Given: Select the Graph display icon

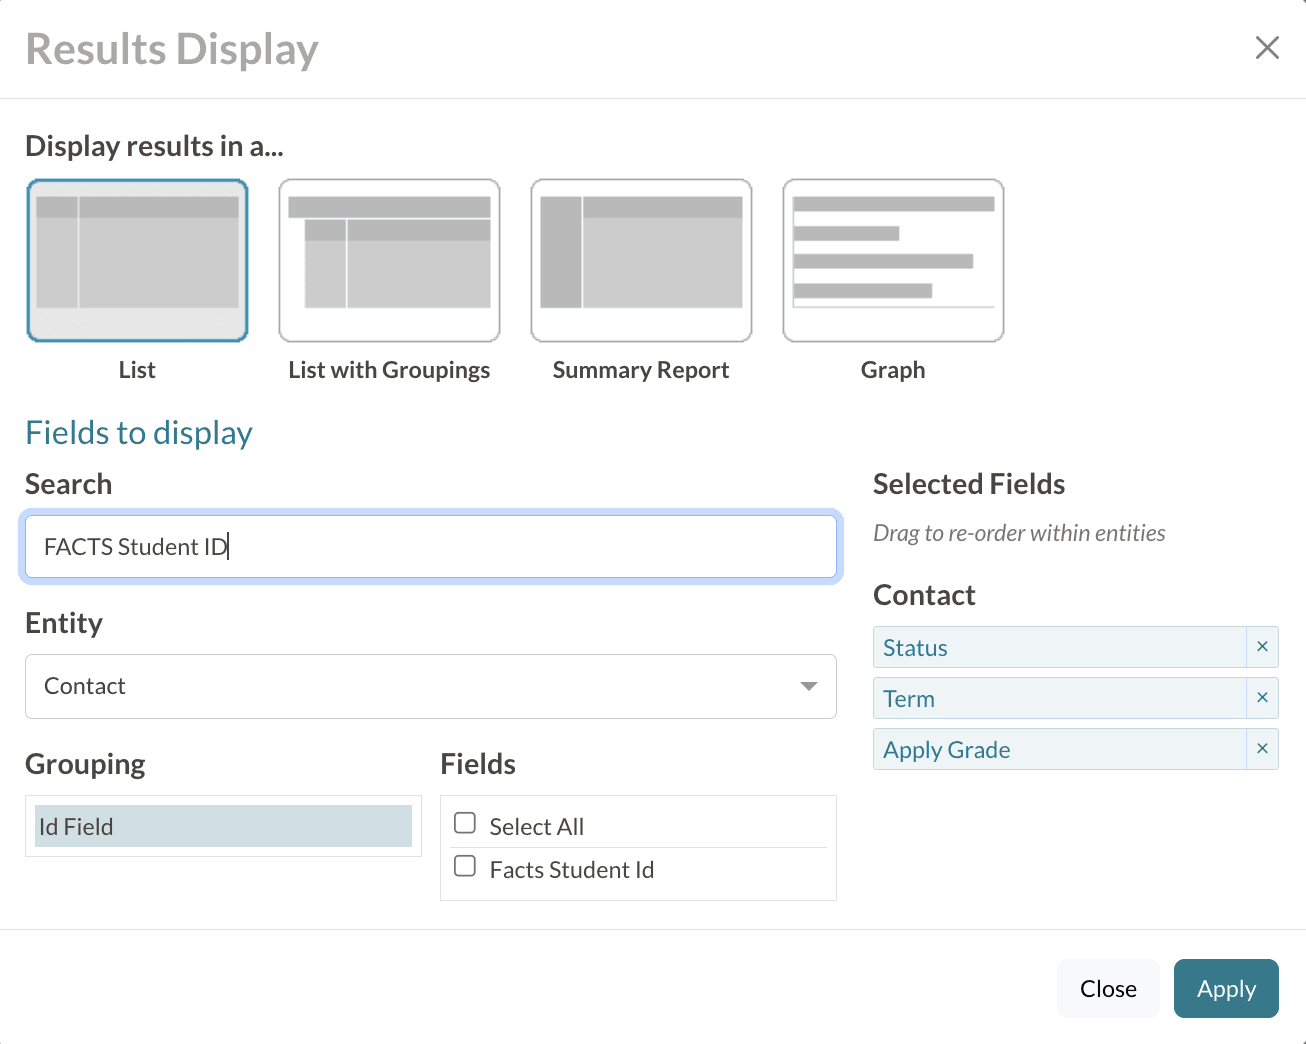Looking at the screenshot, I should [x=893, y=260].
